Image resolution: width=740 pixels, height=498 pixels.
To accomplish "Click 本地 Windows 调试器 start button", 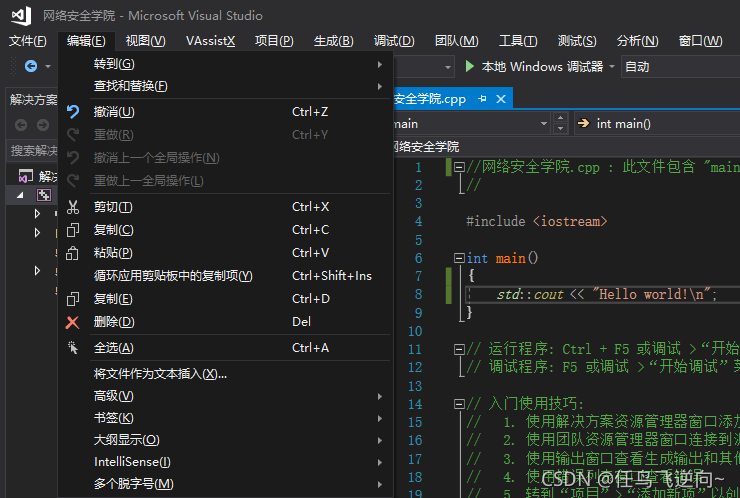I will [534, 67].
